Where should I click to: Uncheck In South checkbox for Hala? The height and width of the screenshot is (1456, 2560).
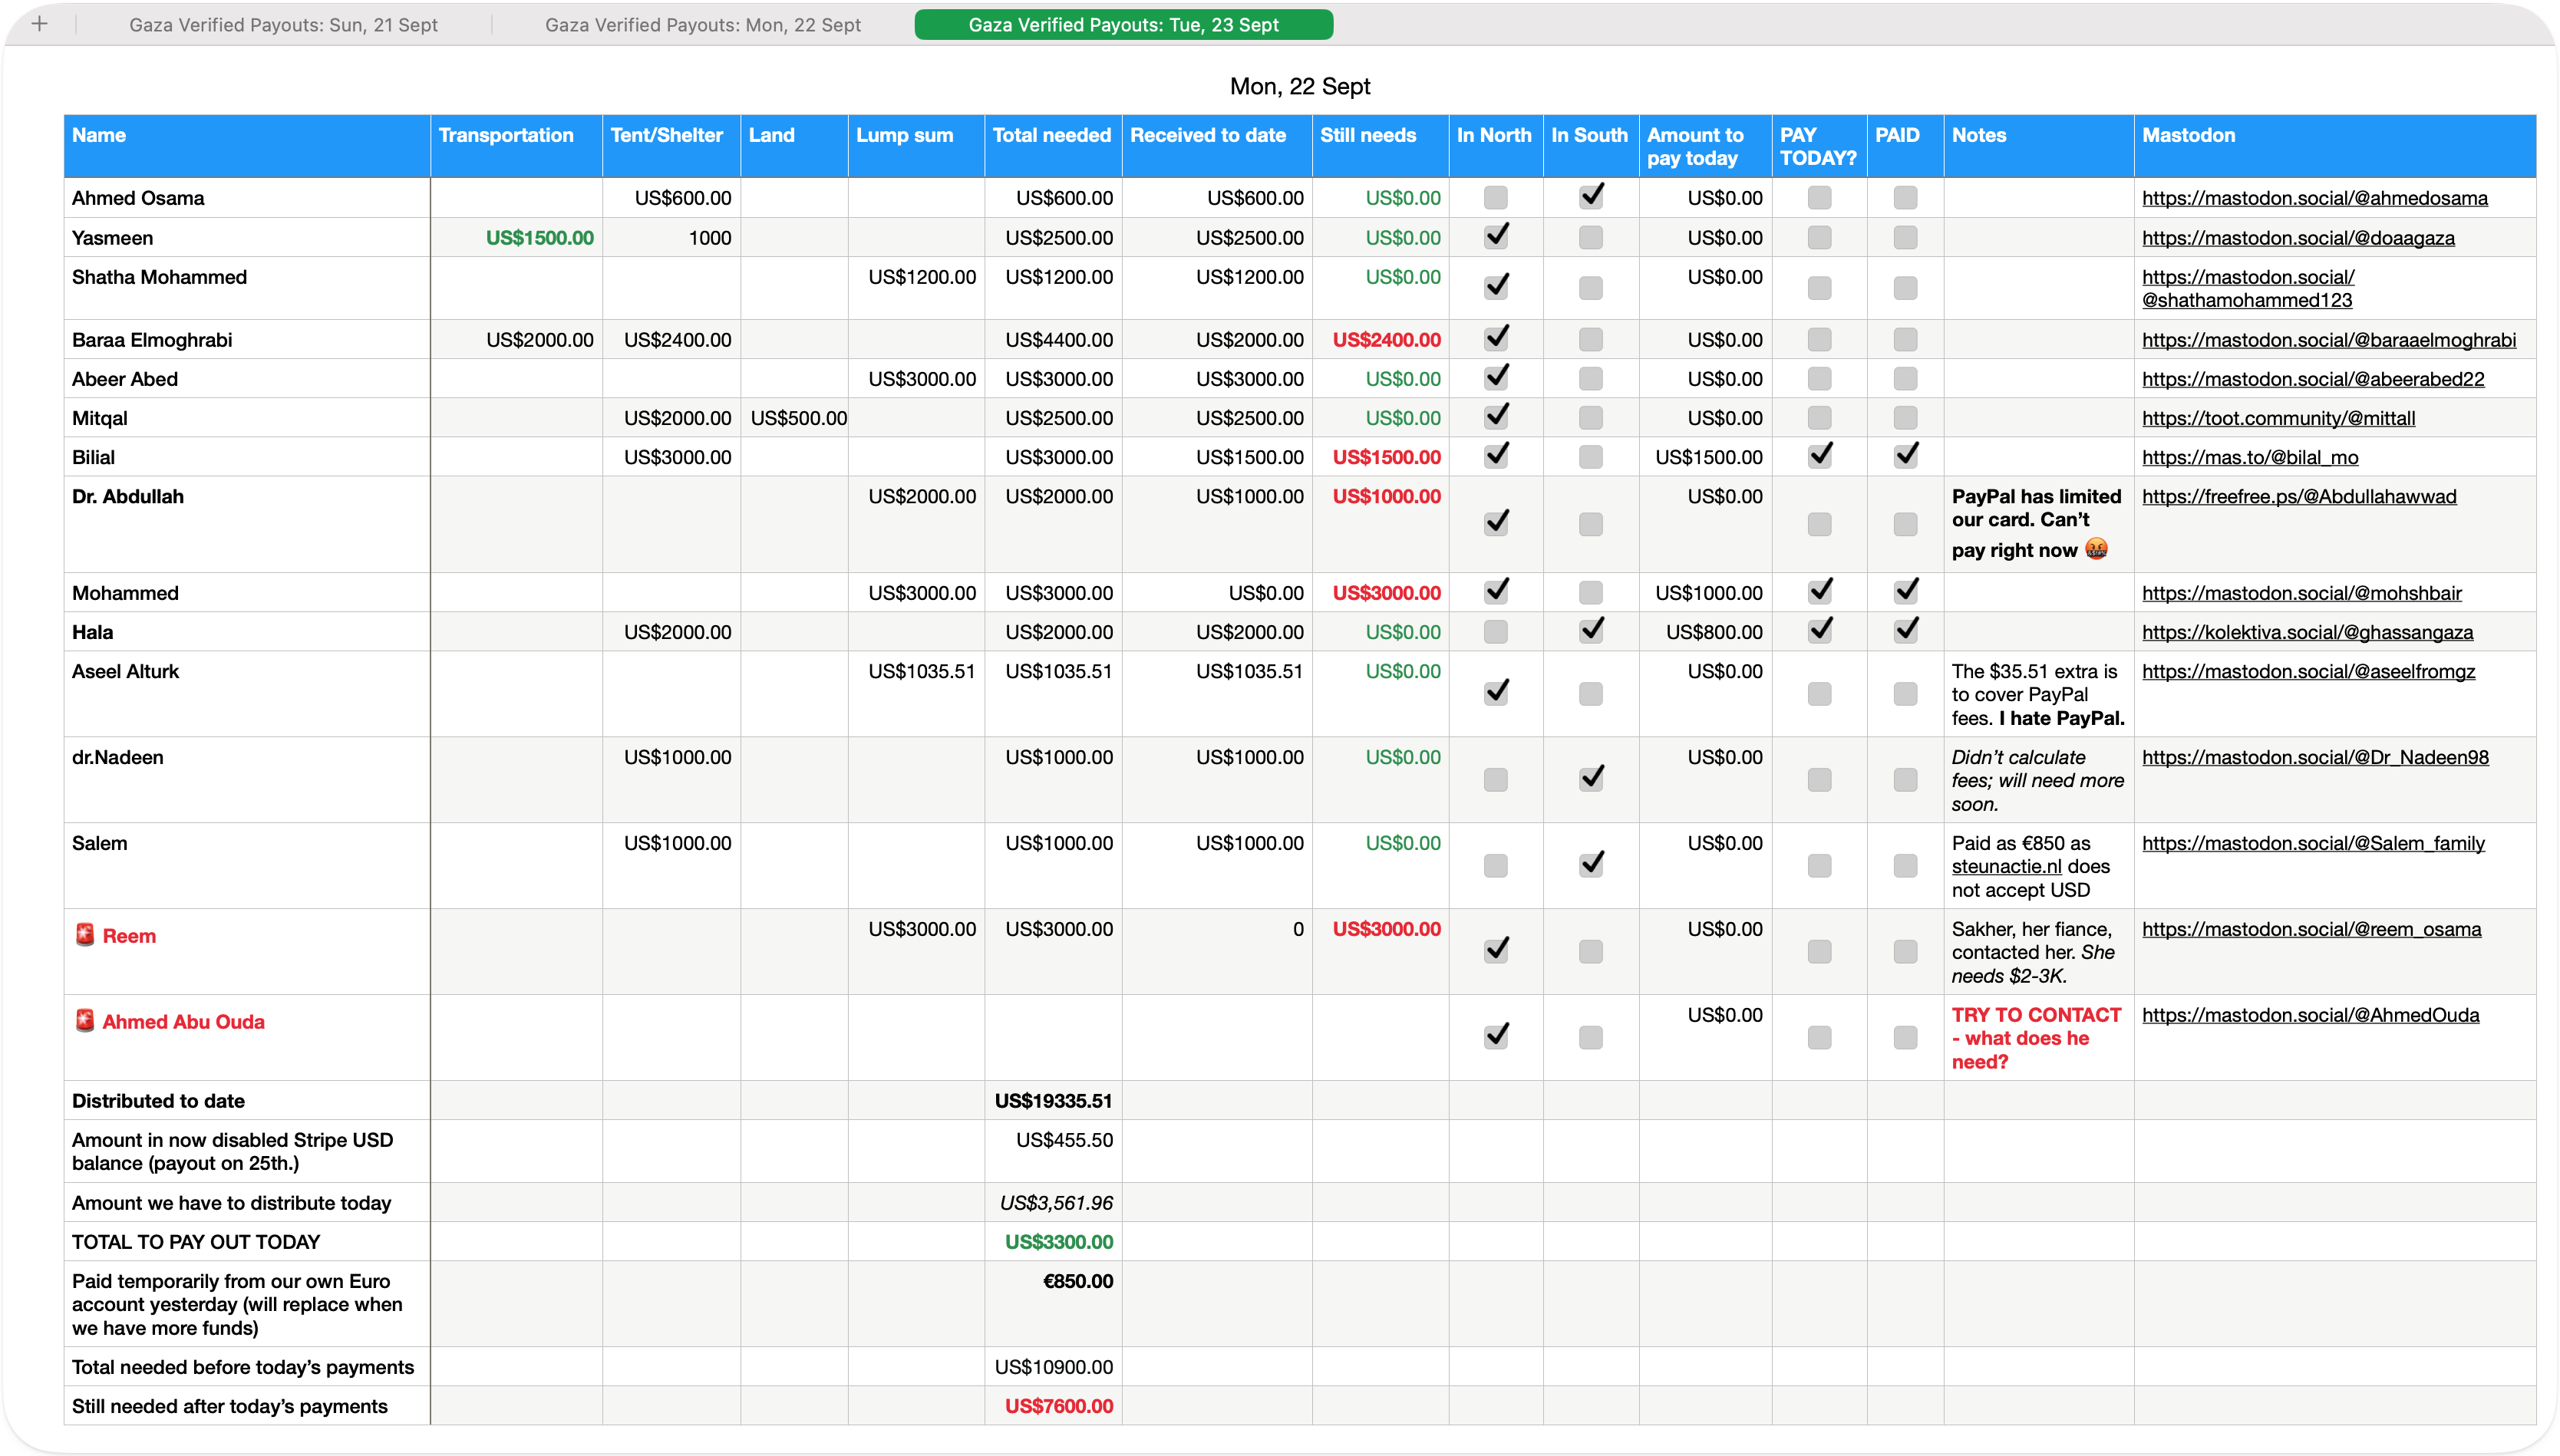pyautogui.click(x=1590, y=631)
